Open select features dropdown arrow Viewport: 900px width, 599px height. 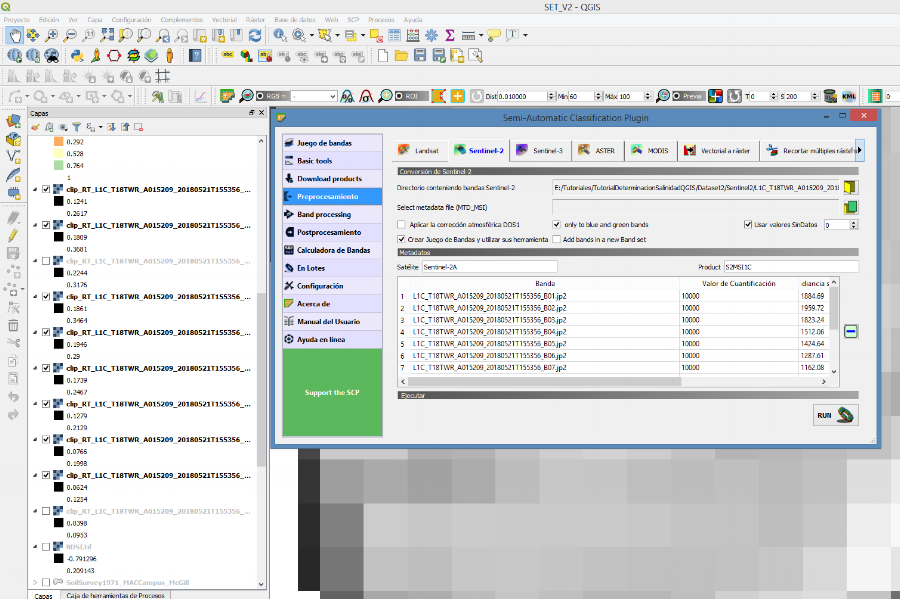(338, 36)
